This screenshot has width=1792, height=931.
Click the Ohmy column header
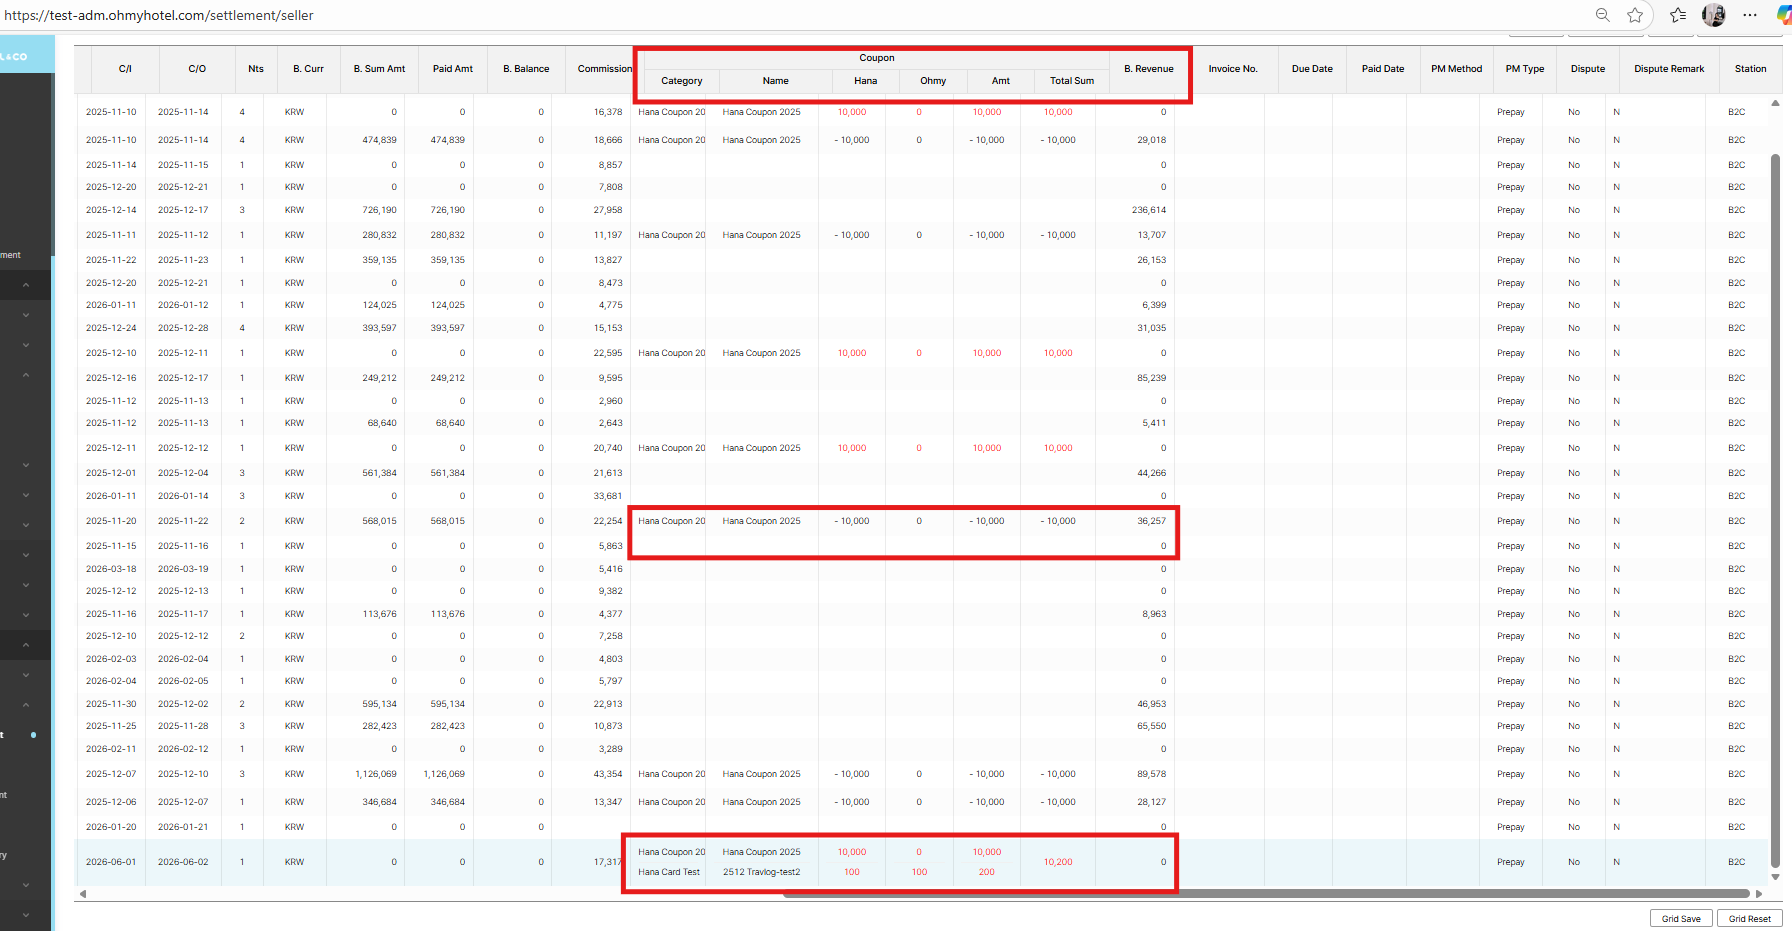tap(933, 81)
